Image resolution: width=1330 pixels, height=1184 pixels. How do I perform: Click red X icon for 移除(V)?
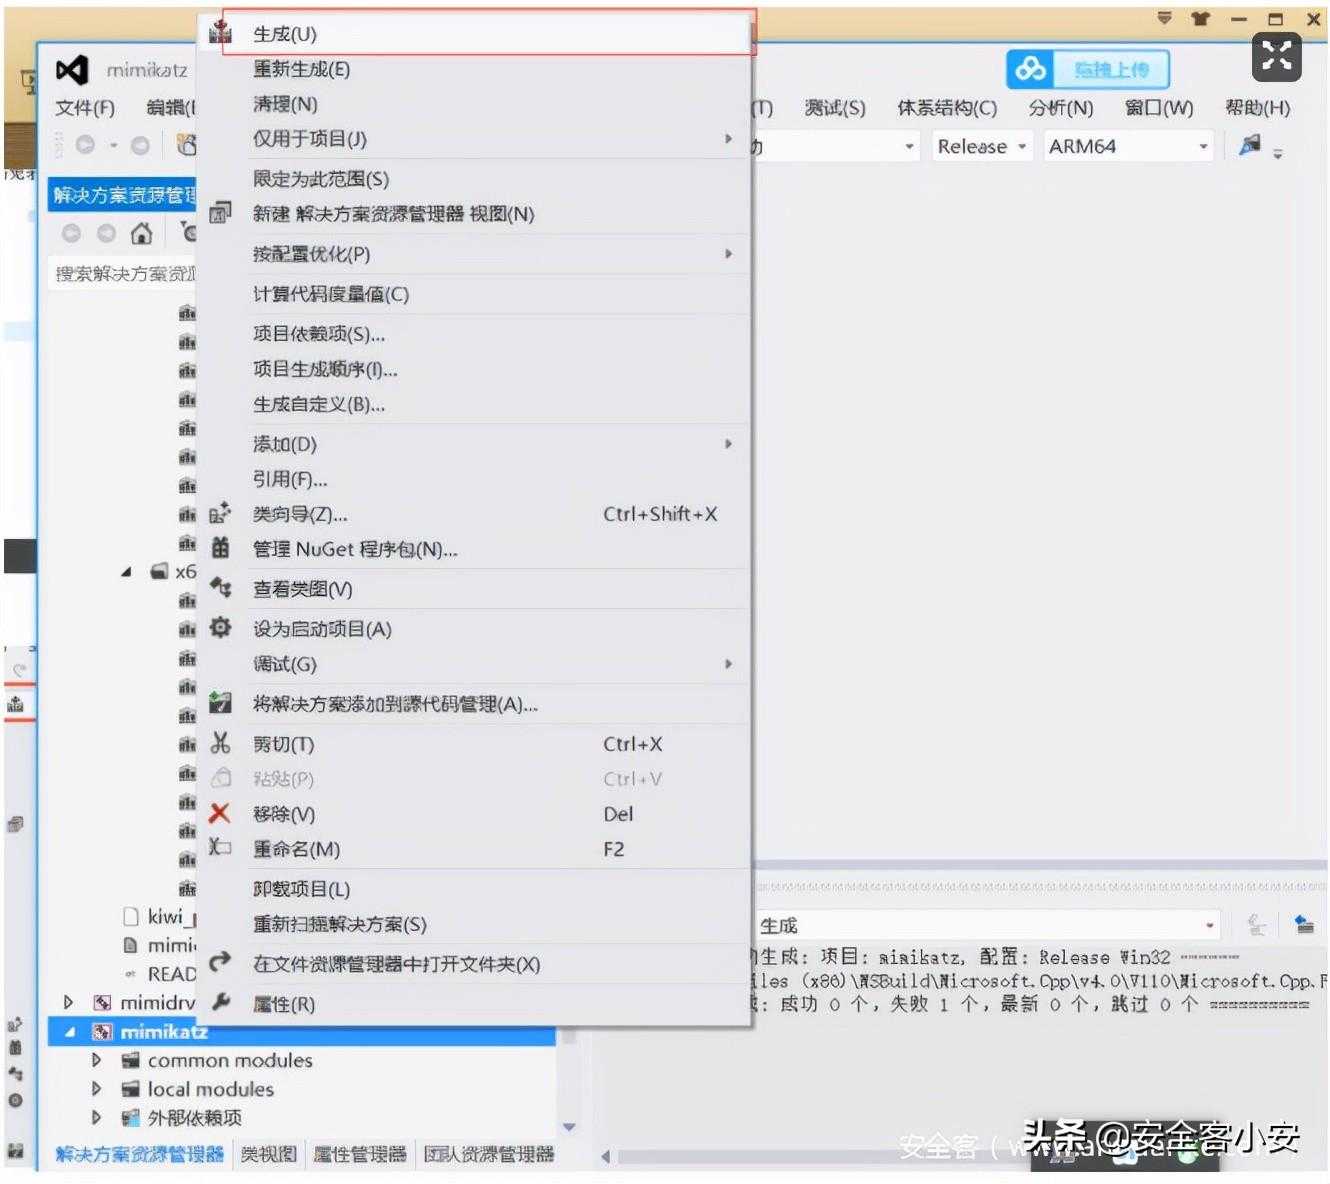(x=220, y=813)
